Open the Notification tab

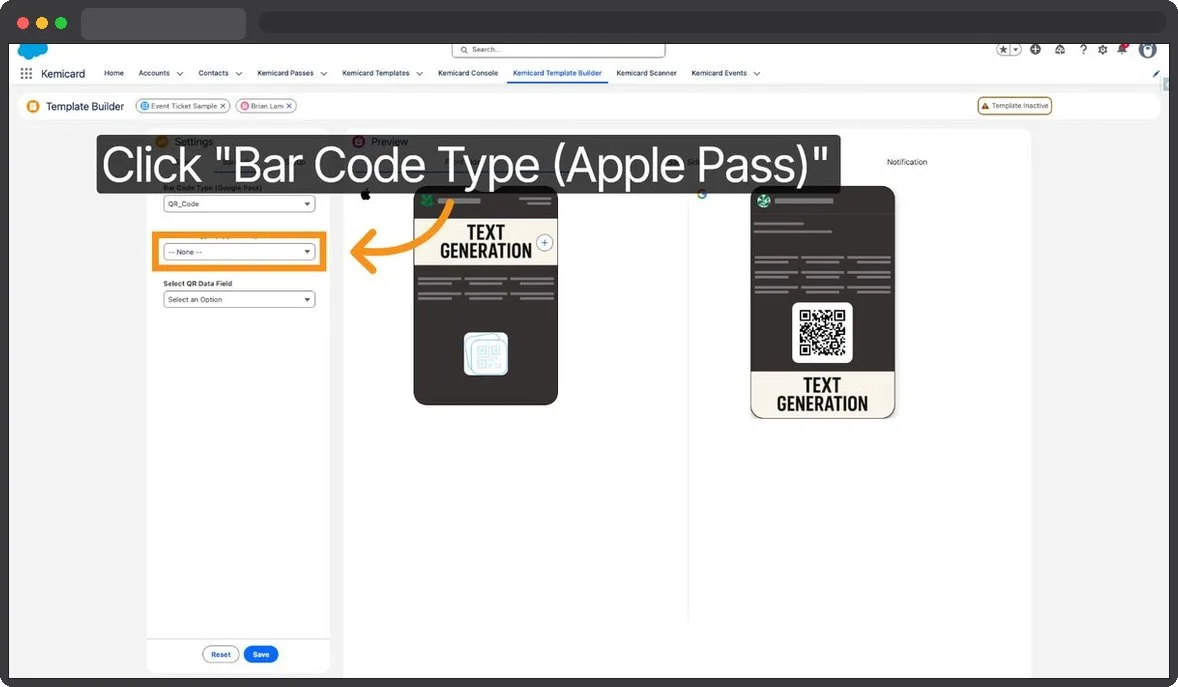click(x=907, y=162)
